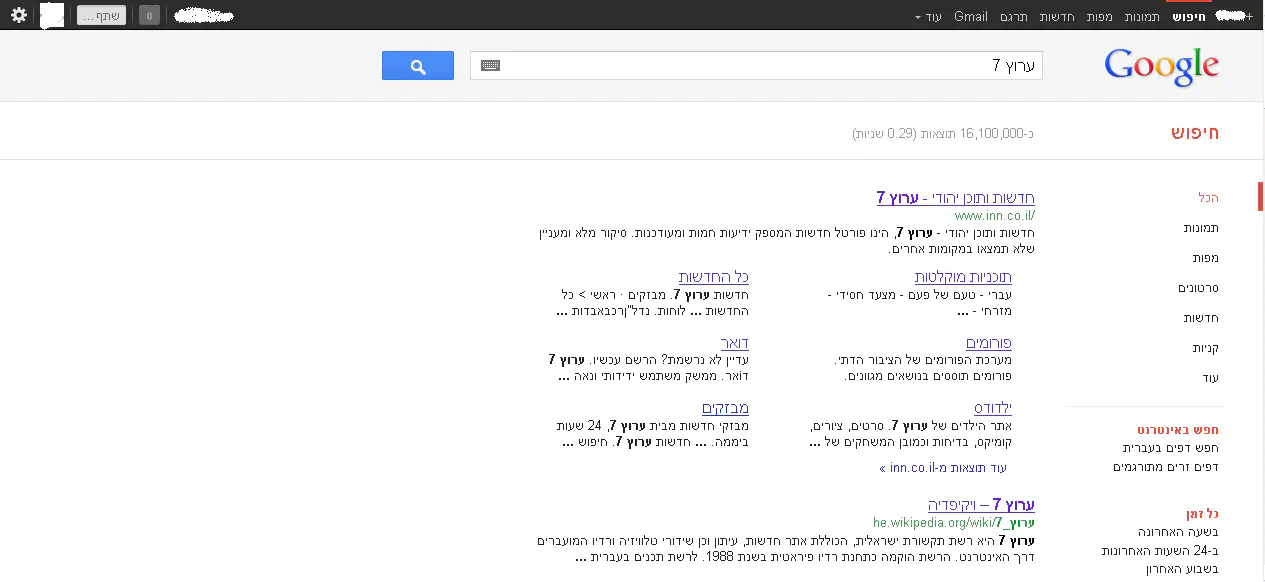The height and width of the screenshot is (582, 1265).
Task: Open the settings gear menu
Action: point(18,16)
